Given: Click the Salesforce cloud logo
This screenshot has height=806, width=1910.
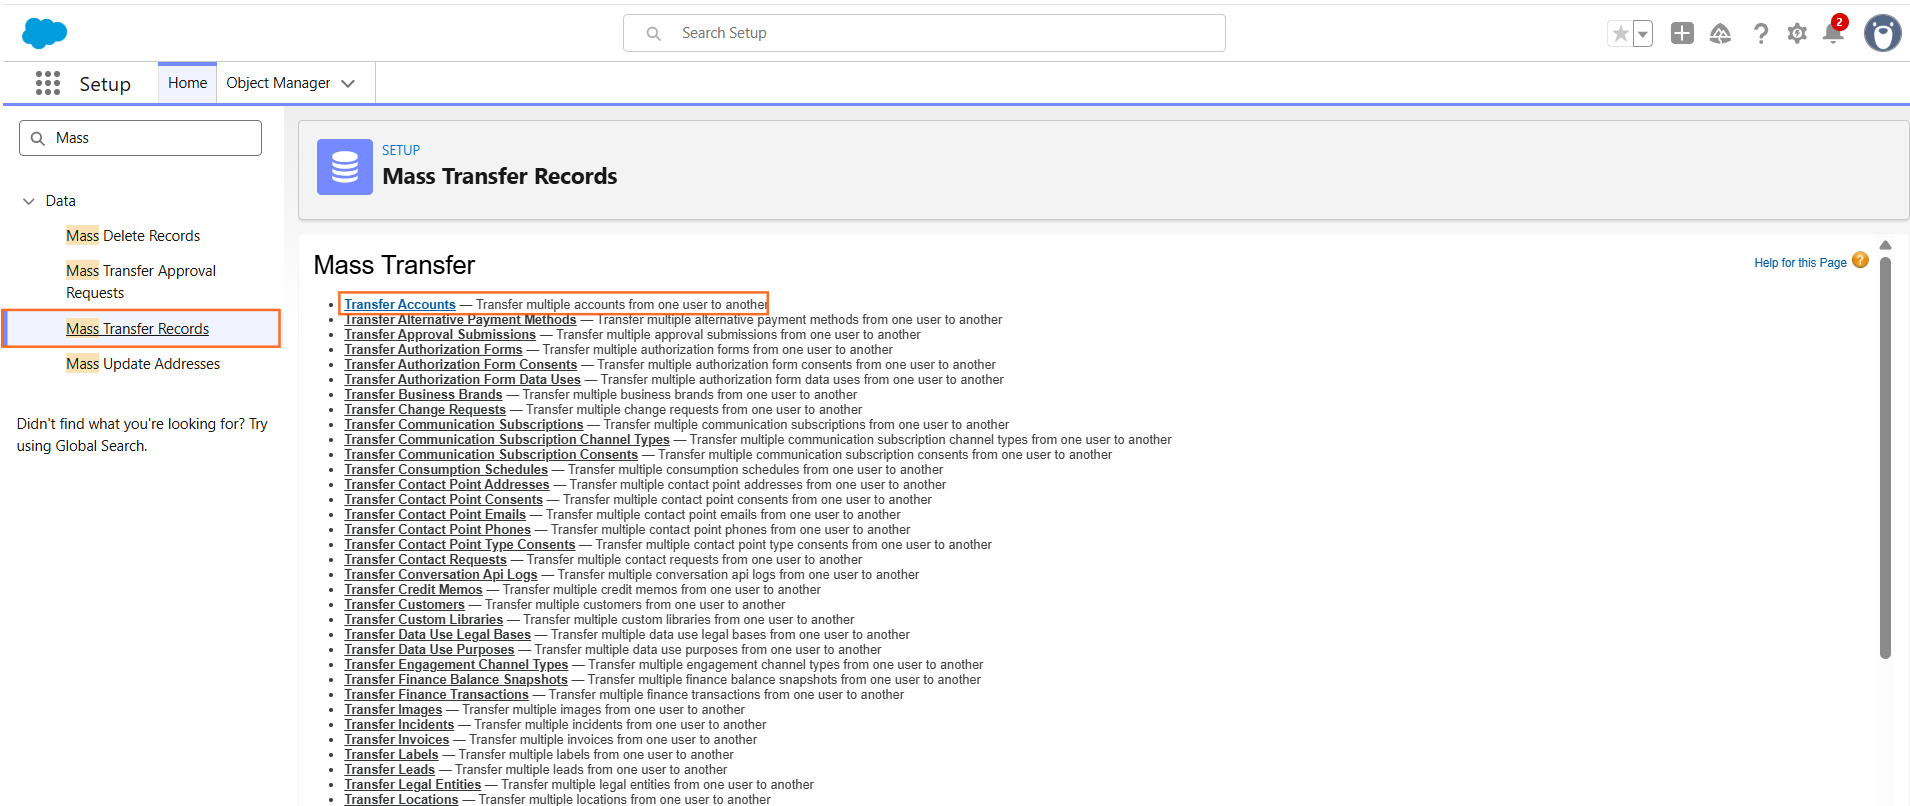Looking at the screenshot, I should coord(44,33).
